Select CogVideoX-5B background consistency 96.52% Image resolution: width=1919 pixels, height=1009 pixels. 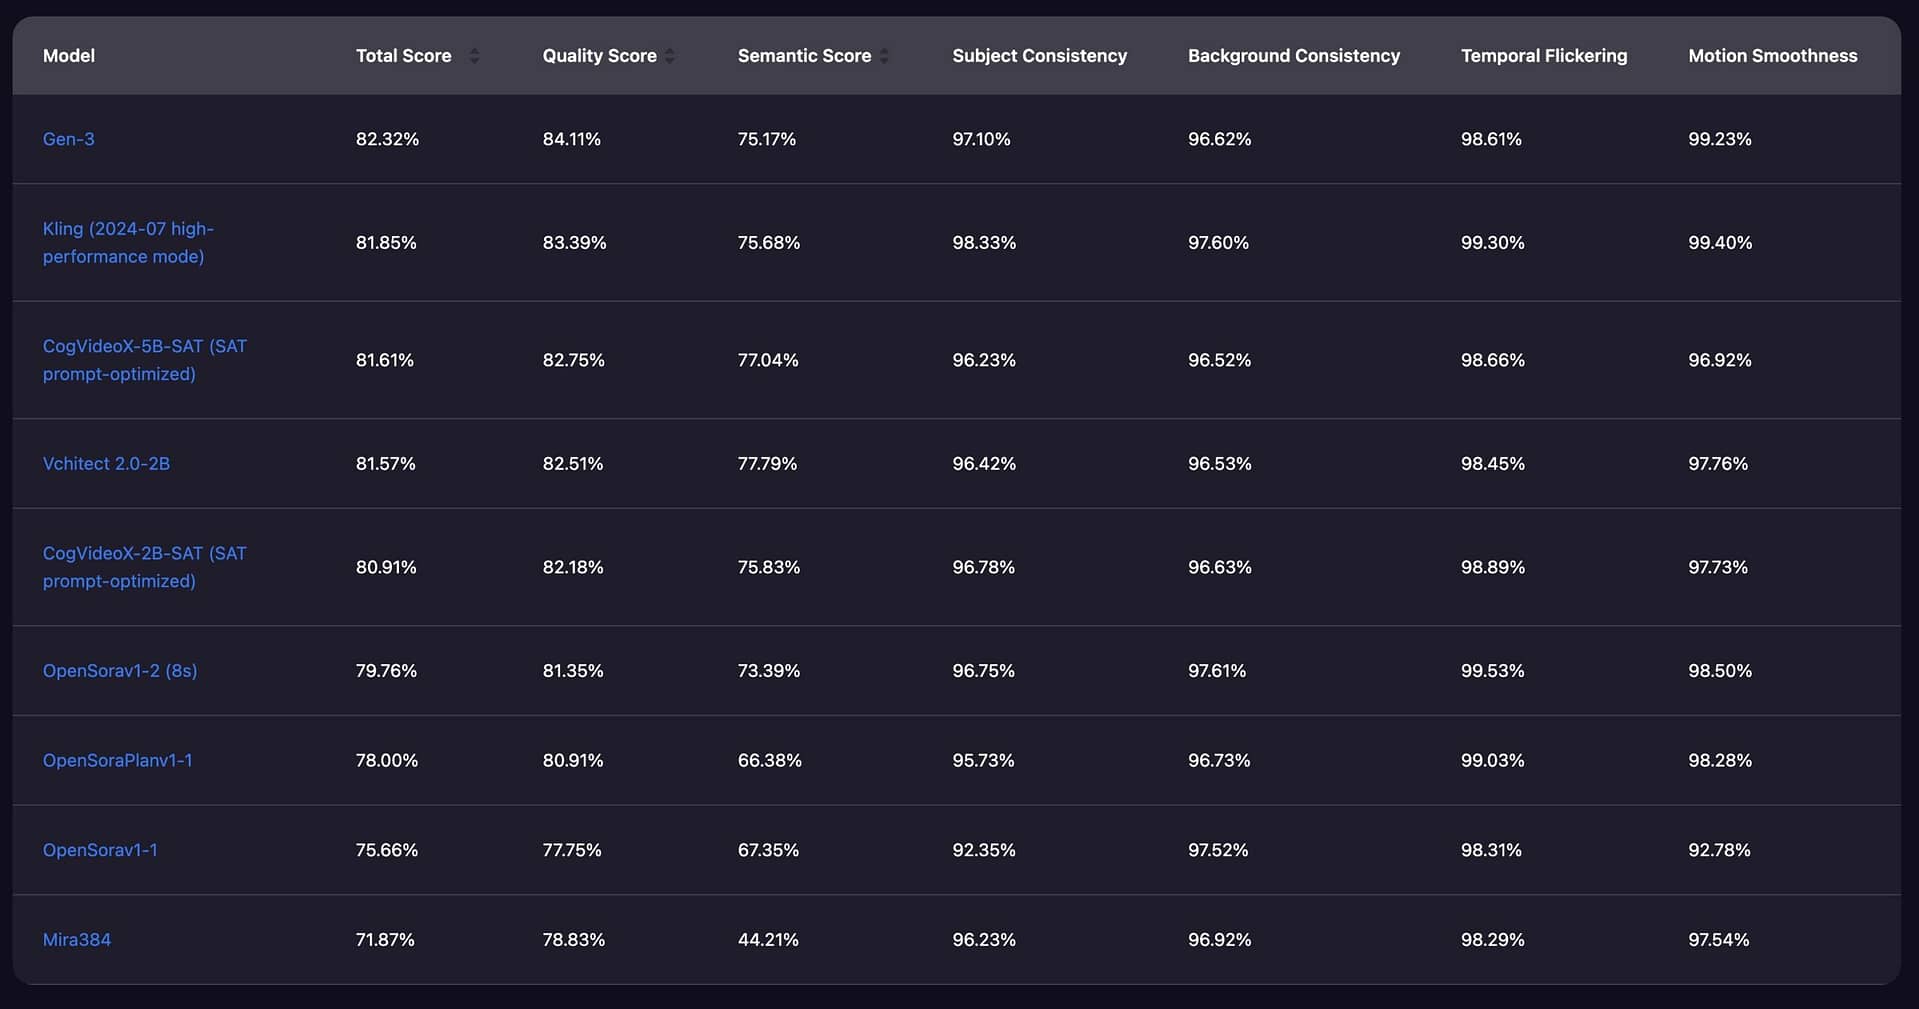point(1220,360)
